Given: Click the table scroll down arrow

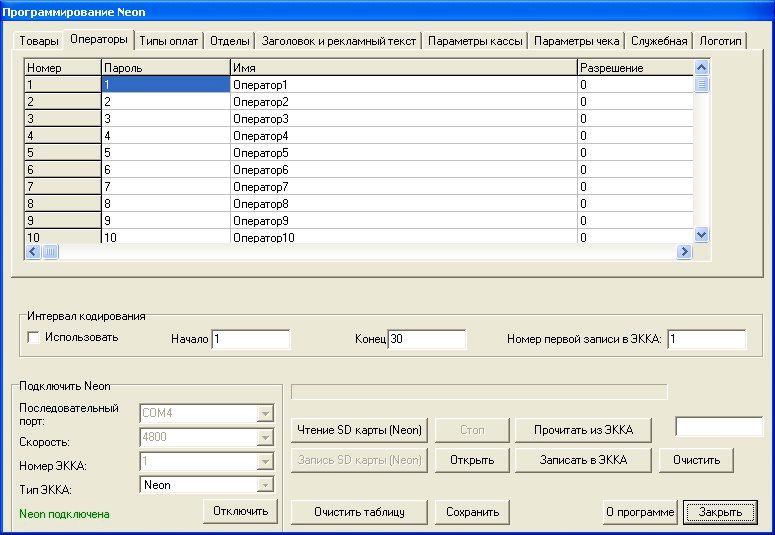Looking at the screenshot, I should 701,234.
